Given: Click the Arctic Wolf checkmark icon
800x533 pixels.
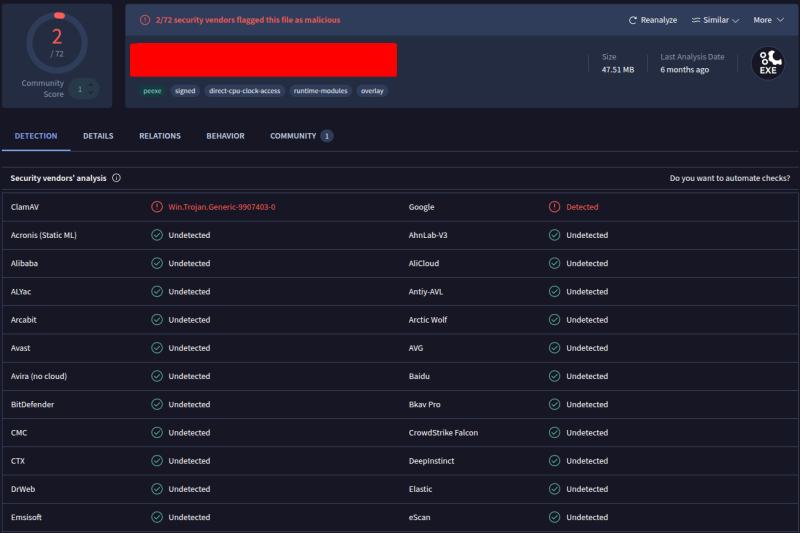Looking at the screenshot, I should [x=554, y=319].
